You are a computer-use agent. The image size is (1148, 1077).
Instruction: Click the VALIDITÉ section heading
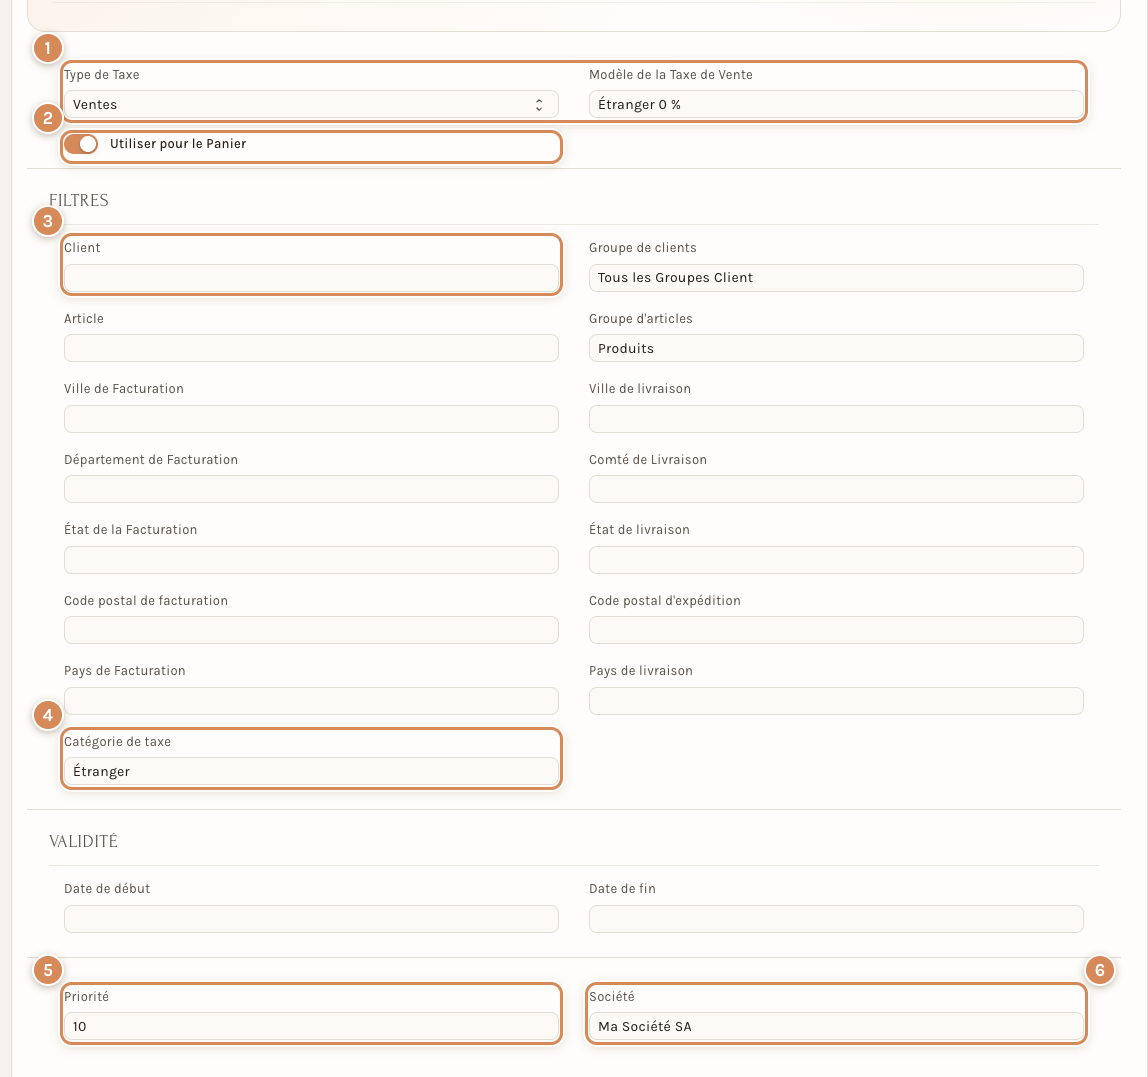pos(83,841)
